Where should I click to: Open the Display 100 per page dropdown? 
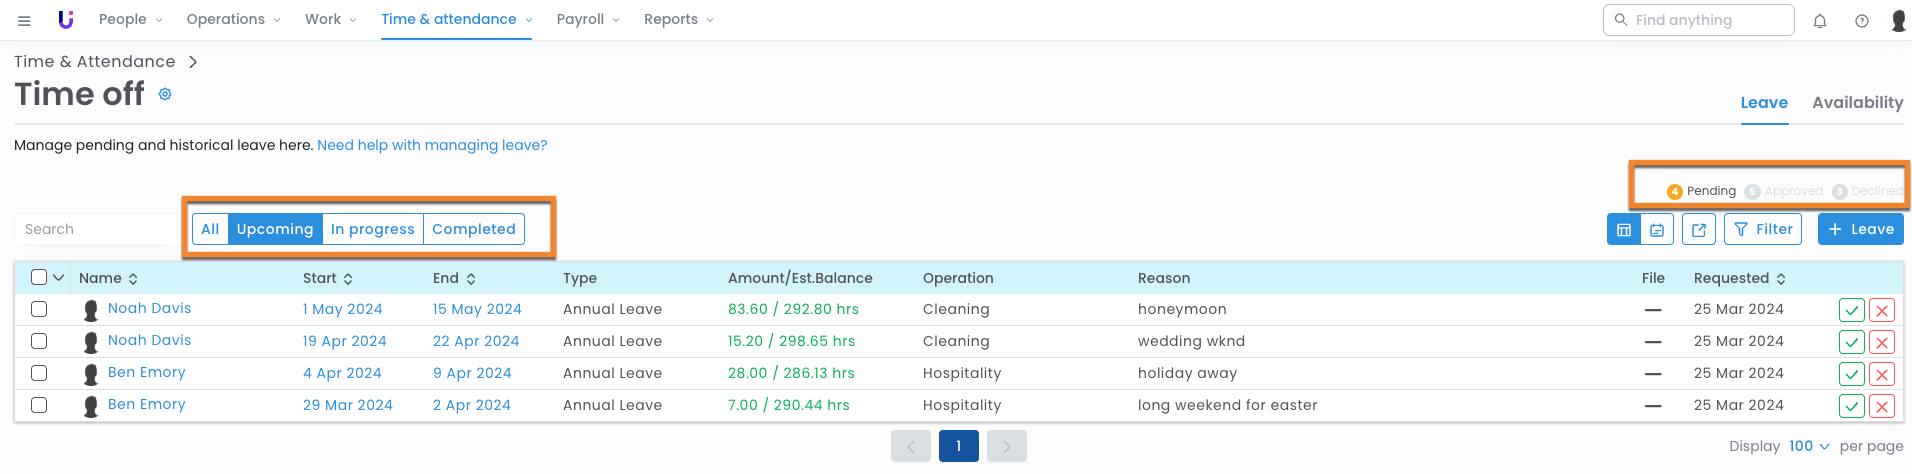pos(1808,446)
